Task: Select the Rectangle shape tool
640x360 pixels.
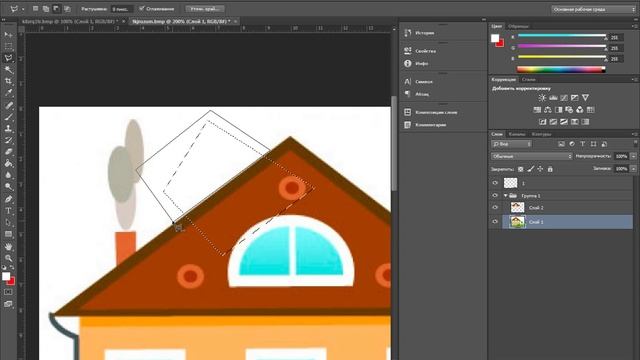Action: 8,235
